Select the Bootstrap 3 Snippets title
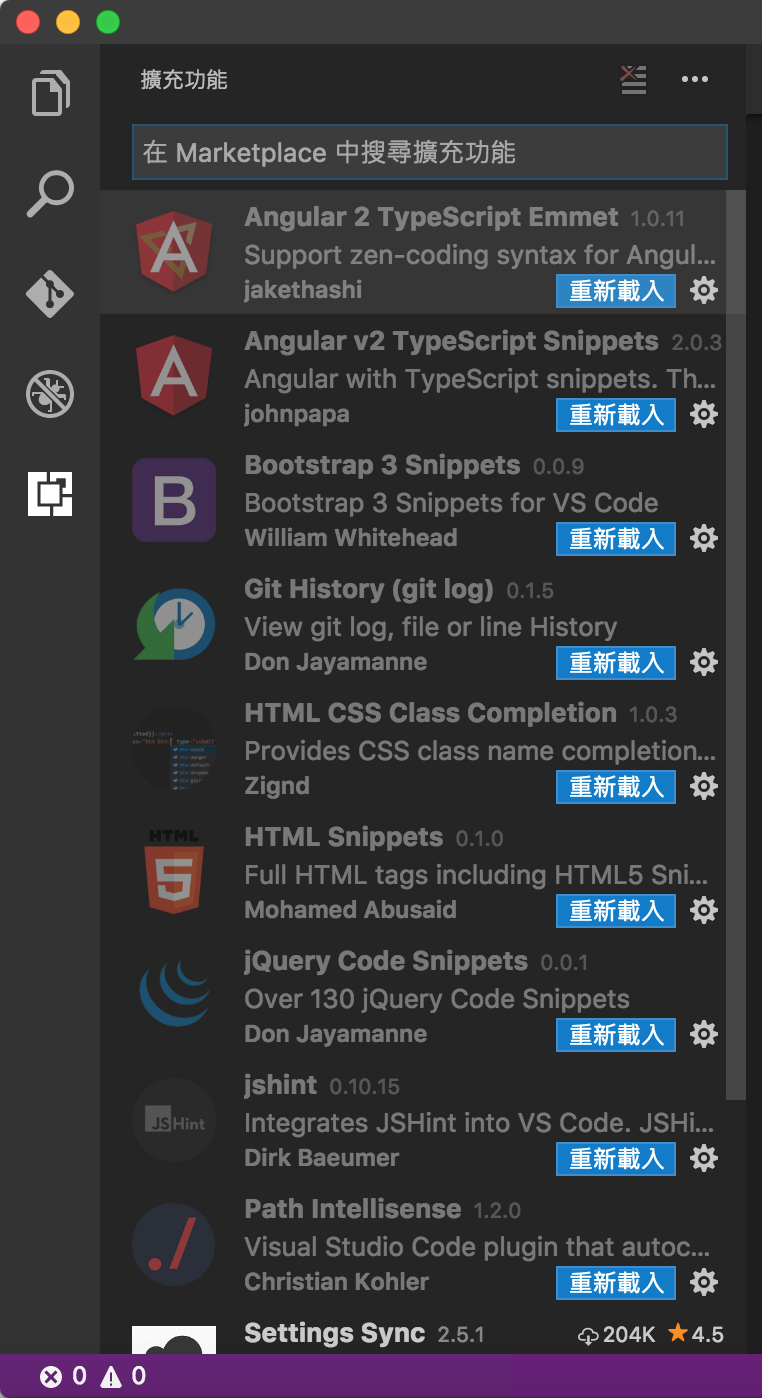The width and height of the screenshot is (762, 1398). point(382,466)
